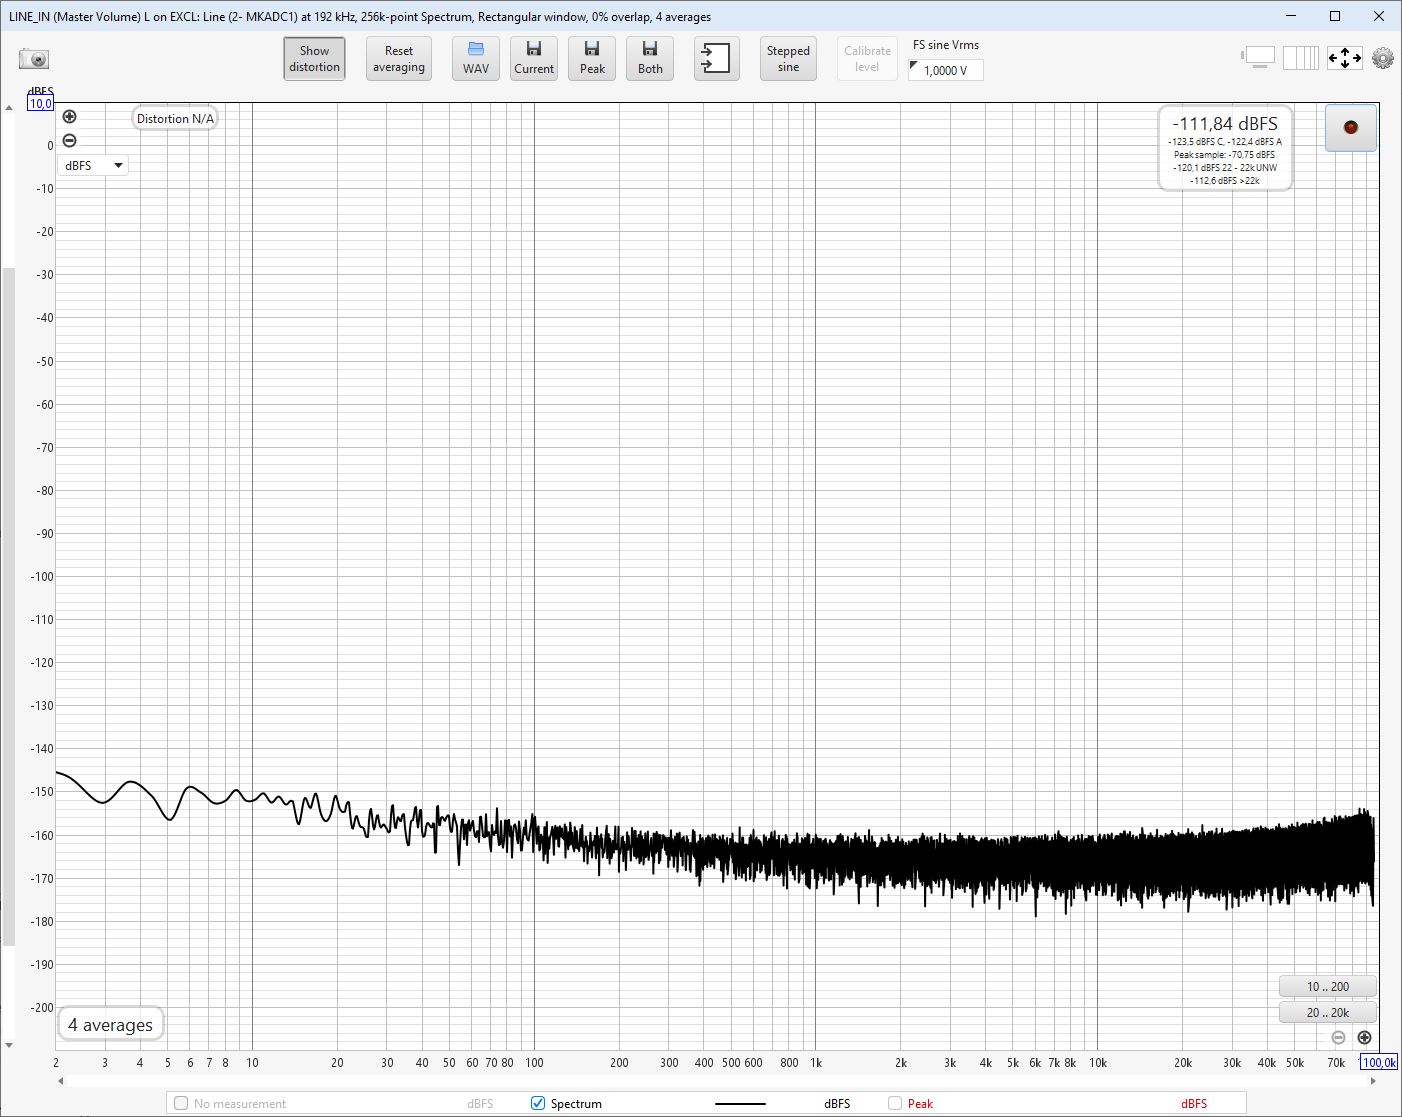
Task: Reset averaging of the spectrum
Action: [398, 59]
